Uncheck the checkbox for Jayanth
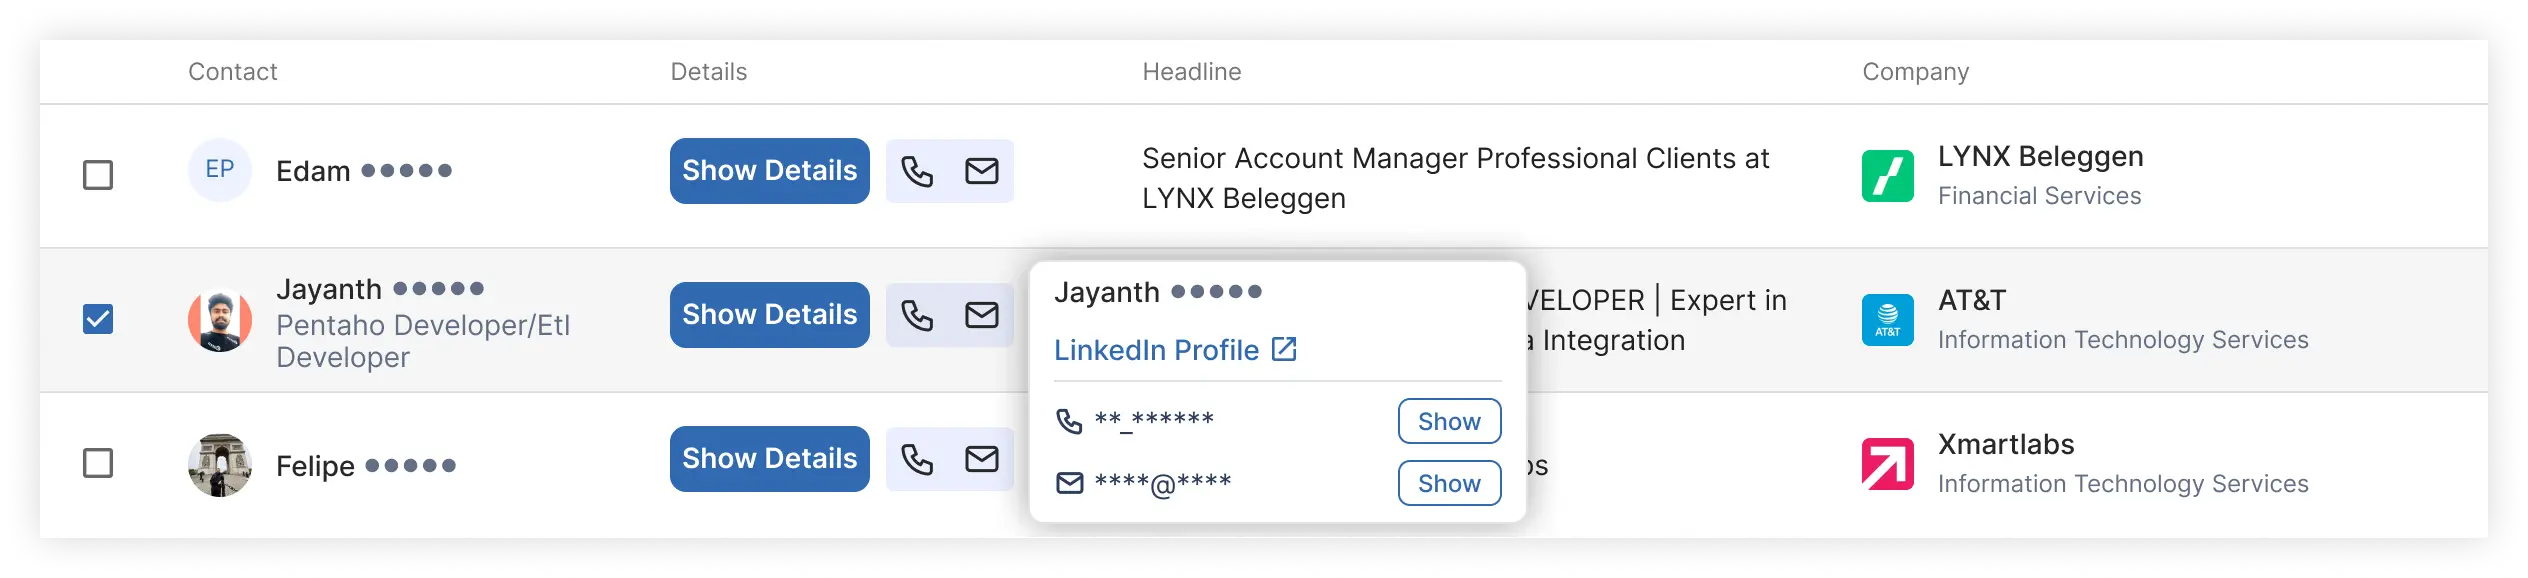Image resolution: width=2528 pixels, height=578 pixels. (98, 319)
